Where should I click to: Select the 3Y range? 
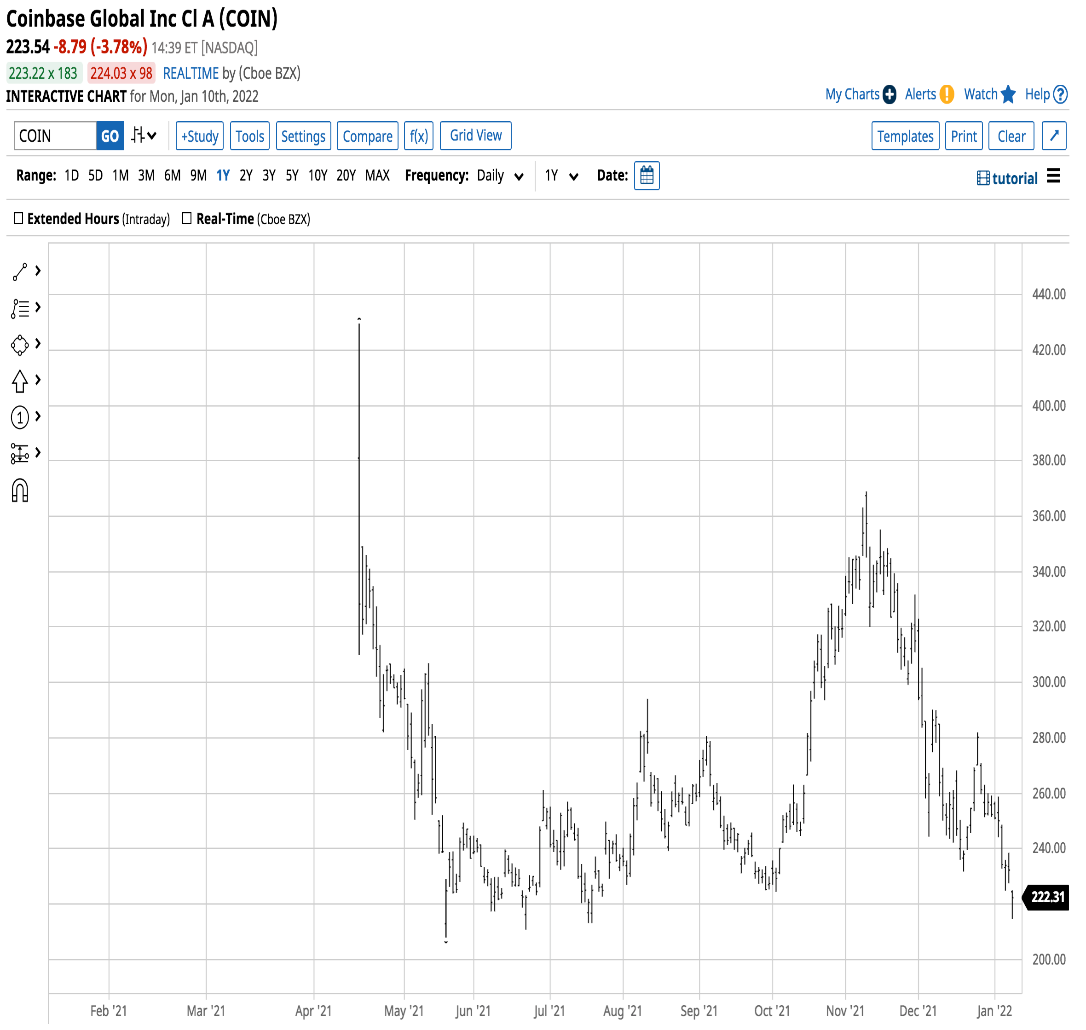pos(269,175)
